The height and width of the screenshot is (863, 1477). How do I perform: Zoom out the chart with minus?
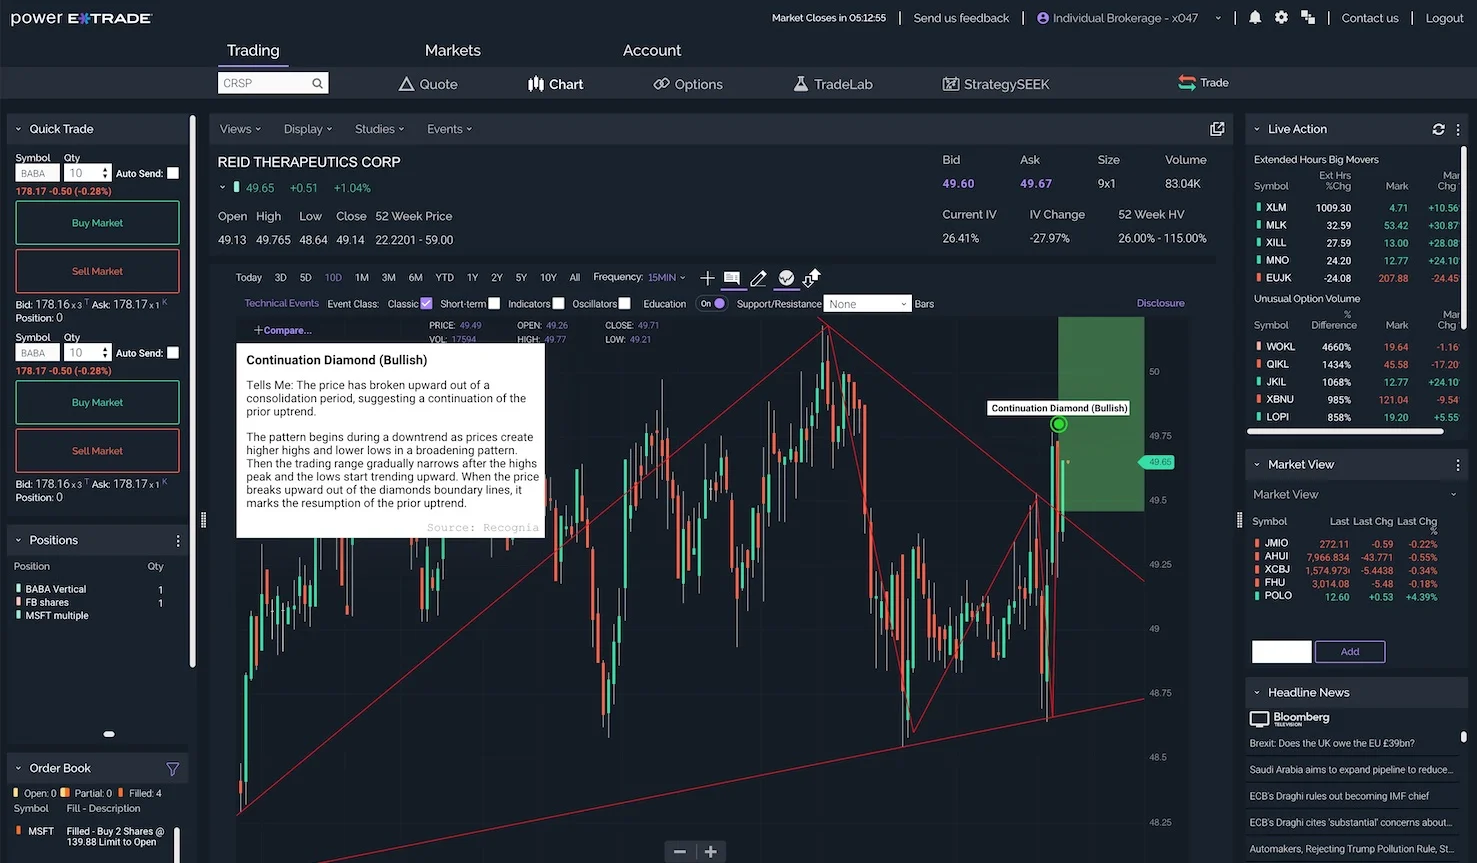[x=680, y=851]
